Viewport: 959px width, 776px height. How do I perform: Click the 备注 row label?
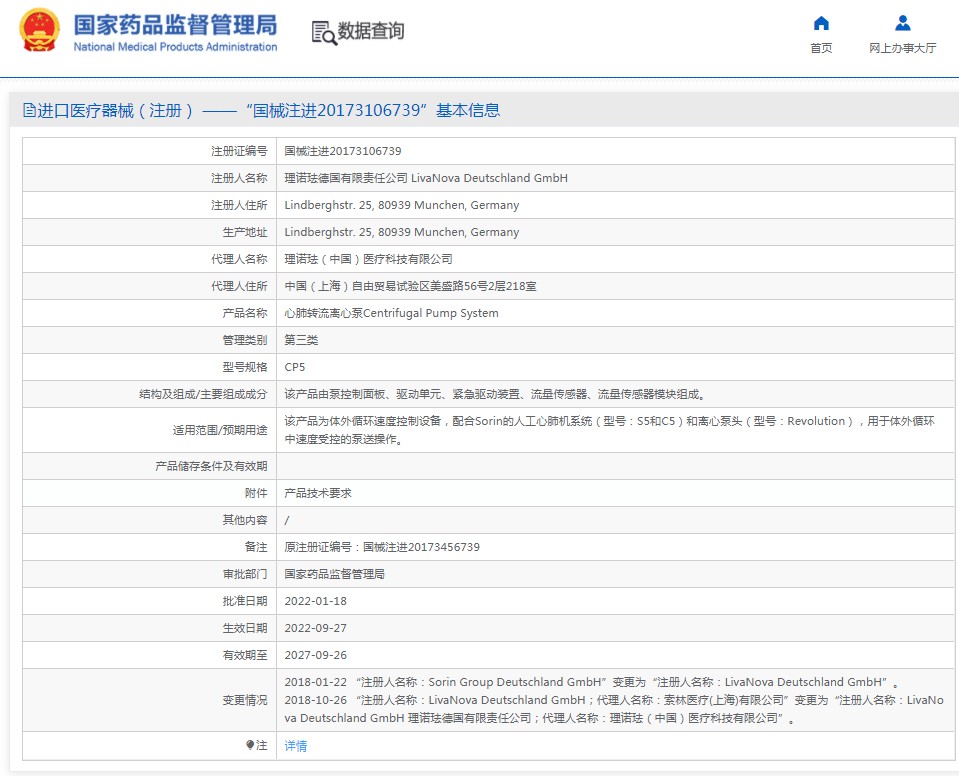tap(256, 547)
